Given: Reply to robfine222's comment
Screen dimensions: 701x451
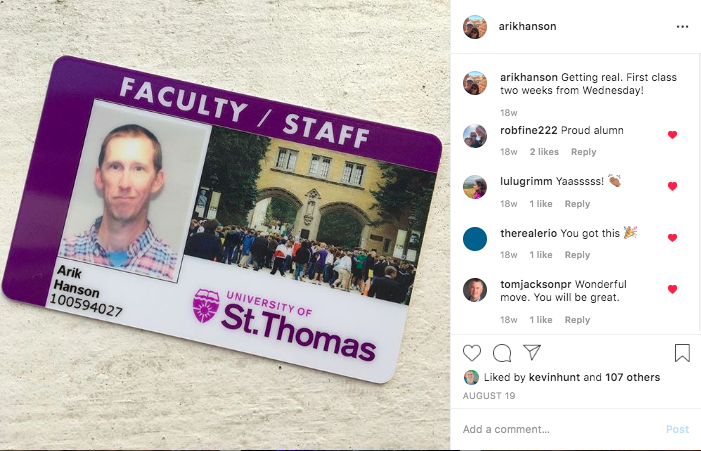Looking at the screenshot, I should 583,152.
